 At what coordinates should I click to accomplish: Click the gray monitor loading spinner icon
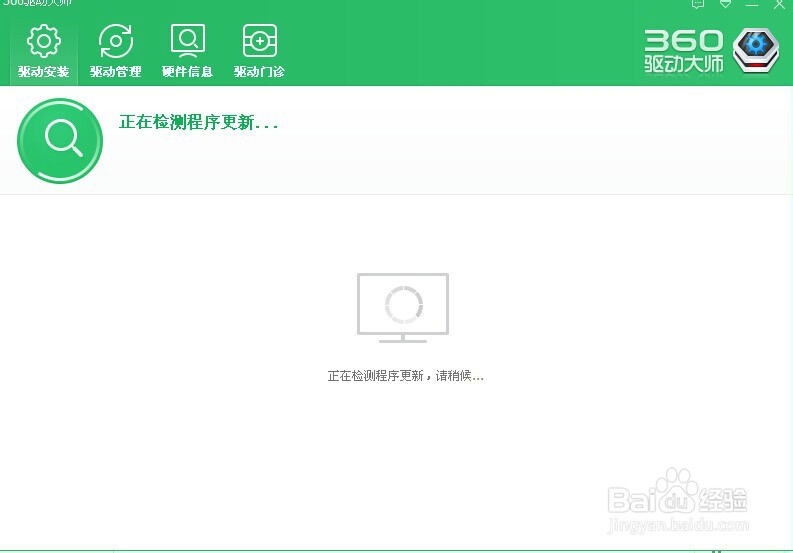[x=403, y=308]
